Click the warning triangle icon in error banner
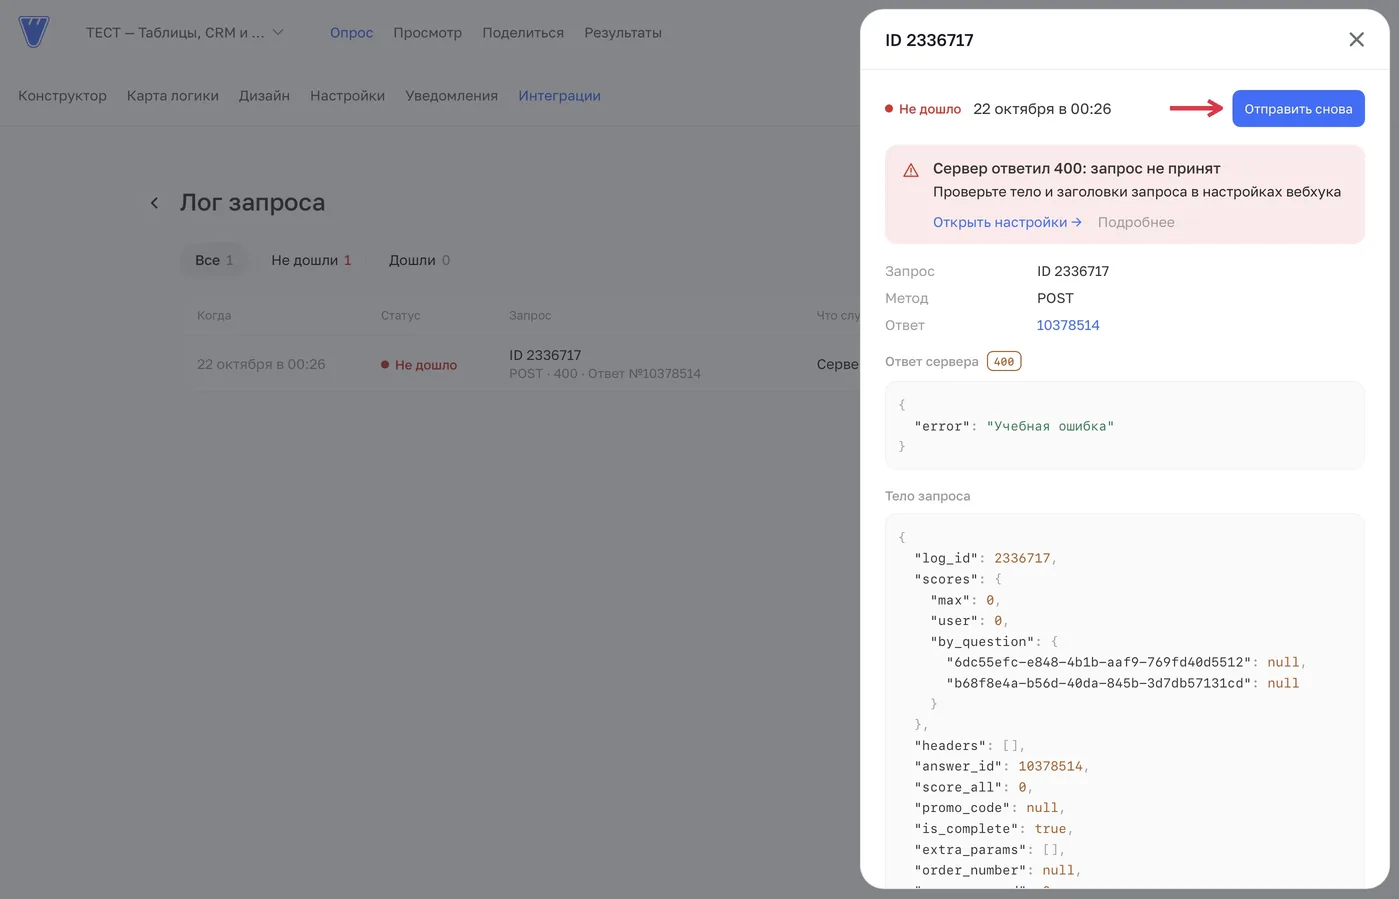 click(911, 170)
